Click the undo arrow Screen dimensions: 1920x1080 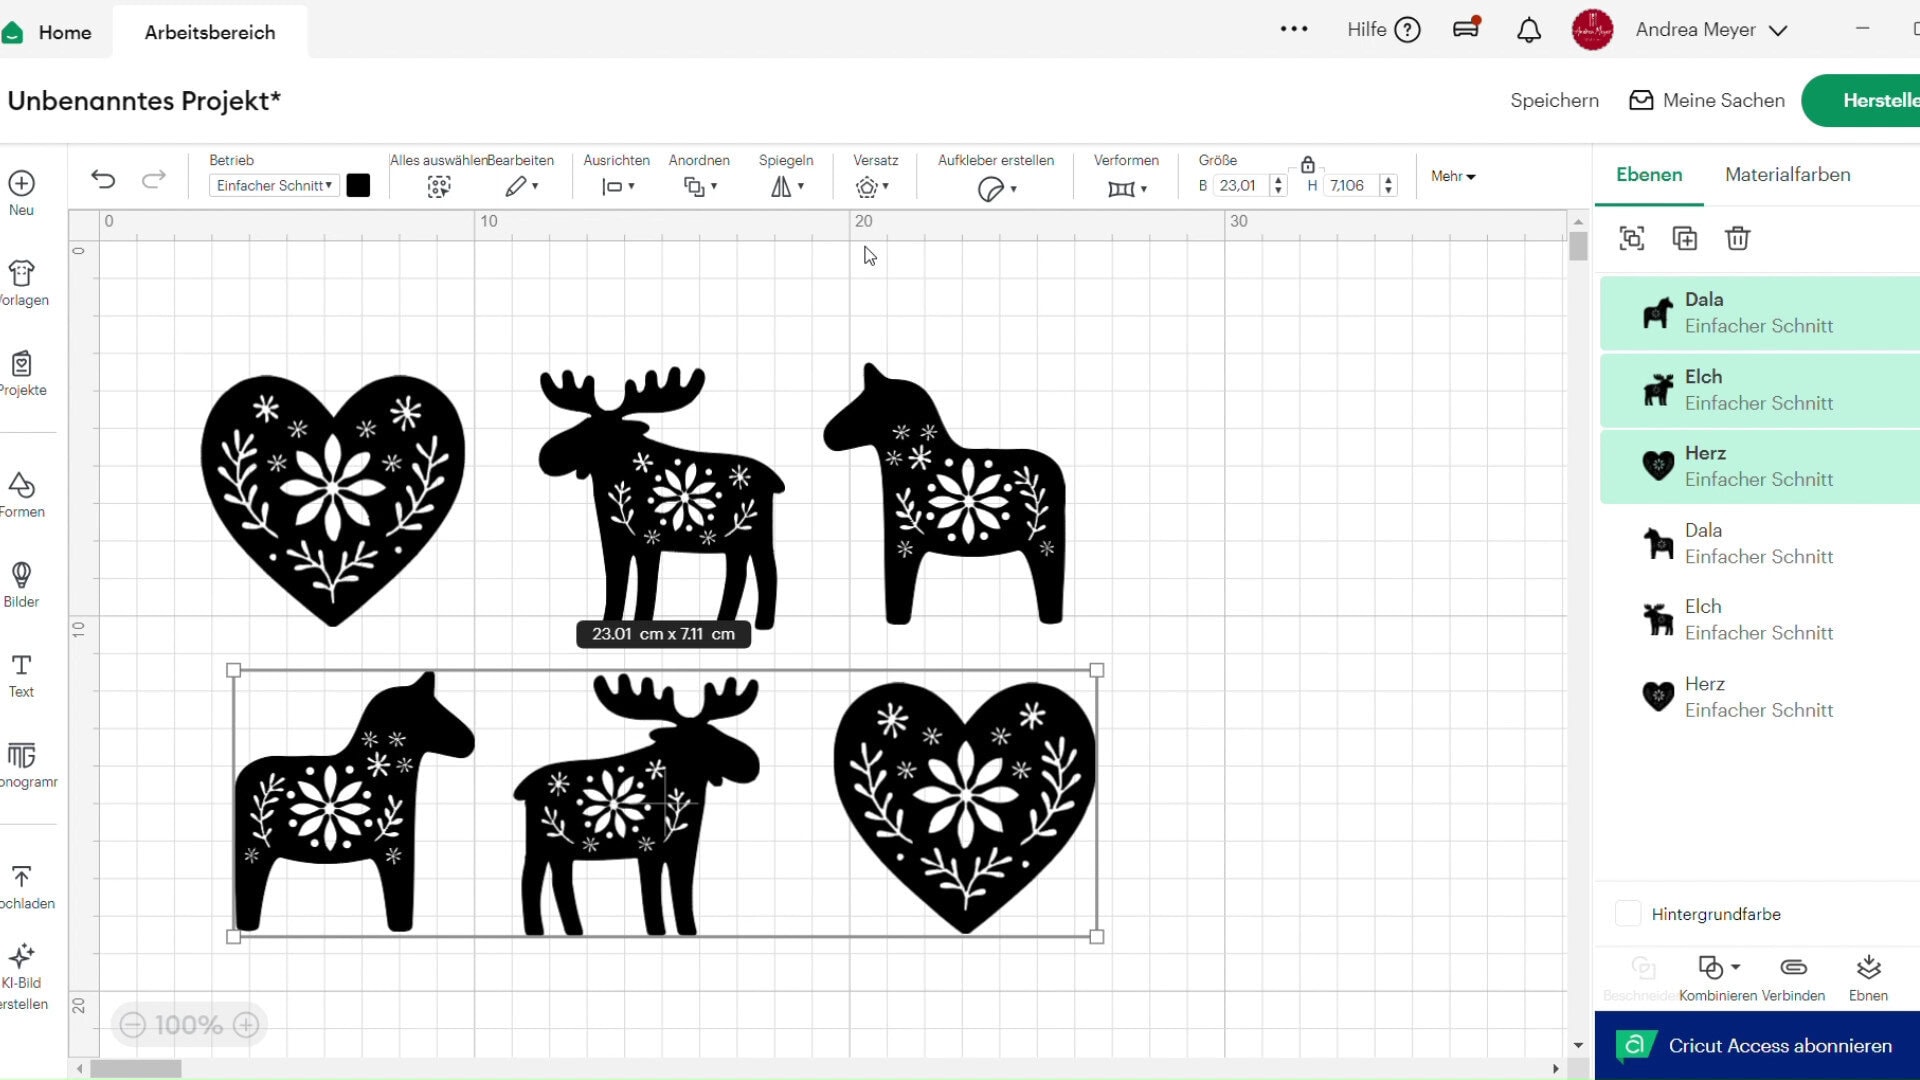[x=103, y=180]
